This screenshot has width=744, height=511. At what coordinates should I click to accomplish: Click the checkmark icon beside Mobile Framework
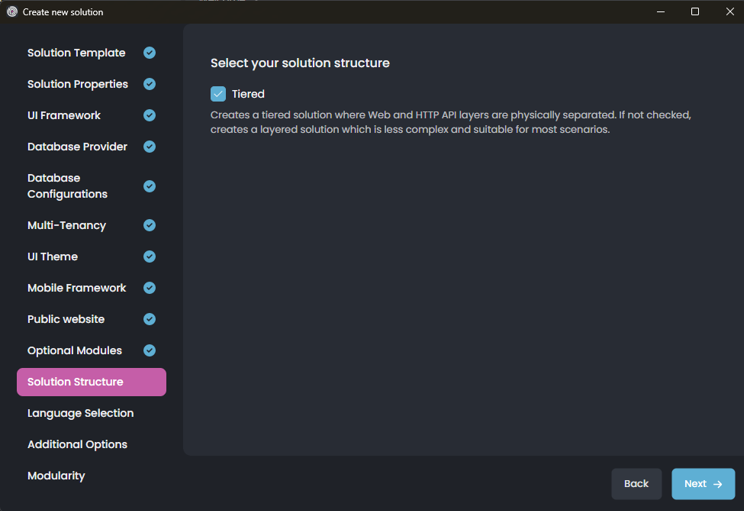point(149,288)
